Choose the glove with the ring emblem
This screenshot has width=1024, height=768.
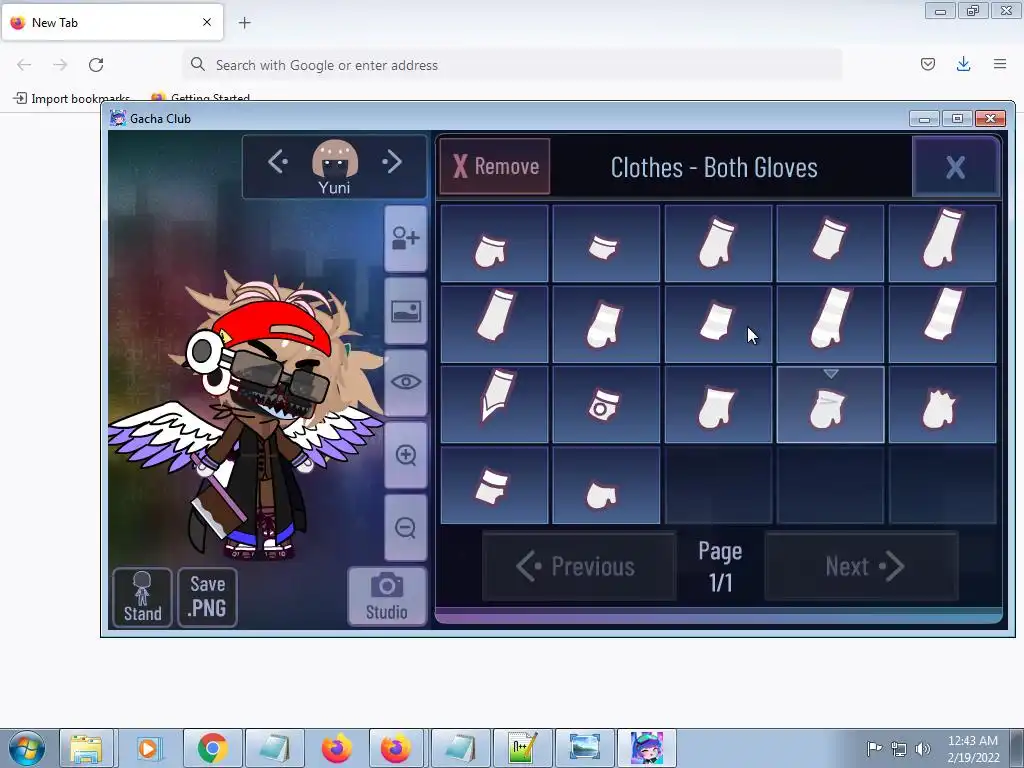(x=606, y=405)
